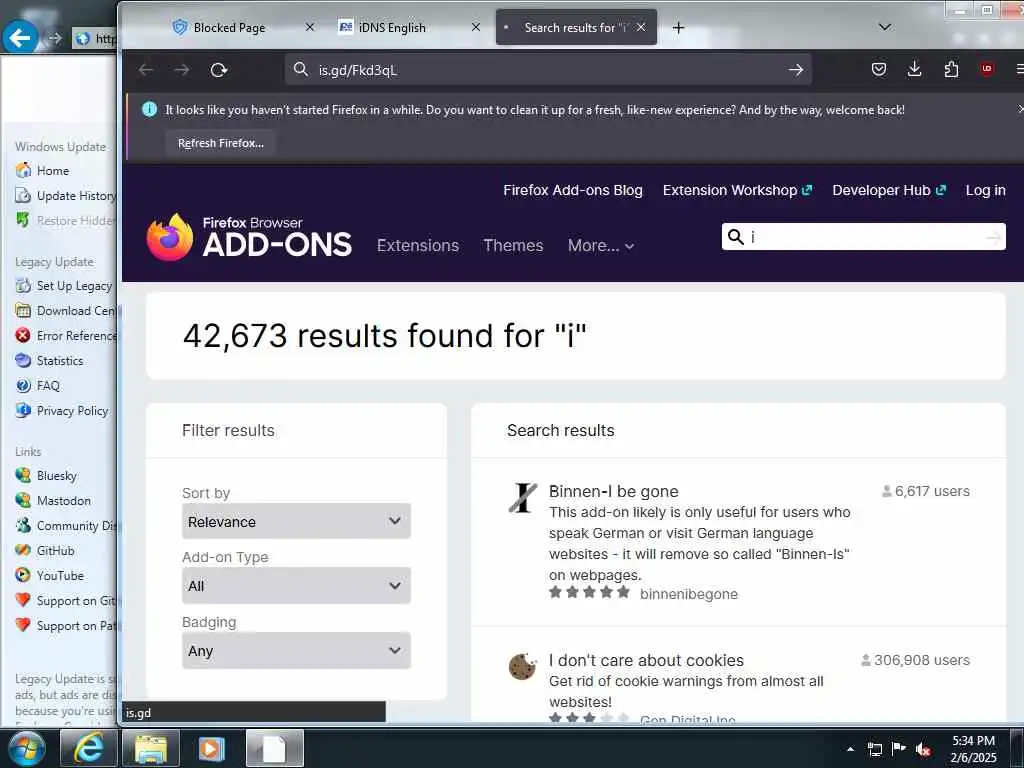
Task: Click the binnenibegone author name
Action: coord(688,594)
